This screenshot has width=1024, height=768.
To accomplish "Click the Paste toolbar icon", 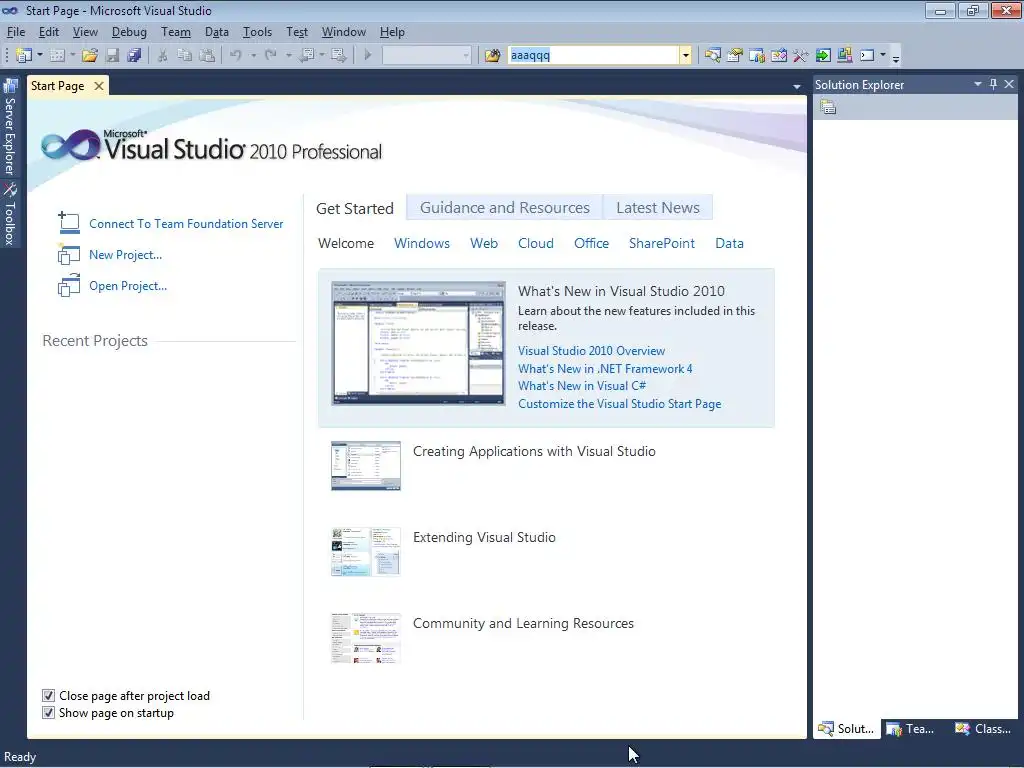I will (207, 56).
